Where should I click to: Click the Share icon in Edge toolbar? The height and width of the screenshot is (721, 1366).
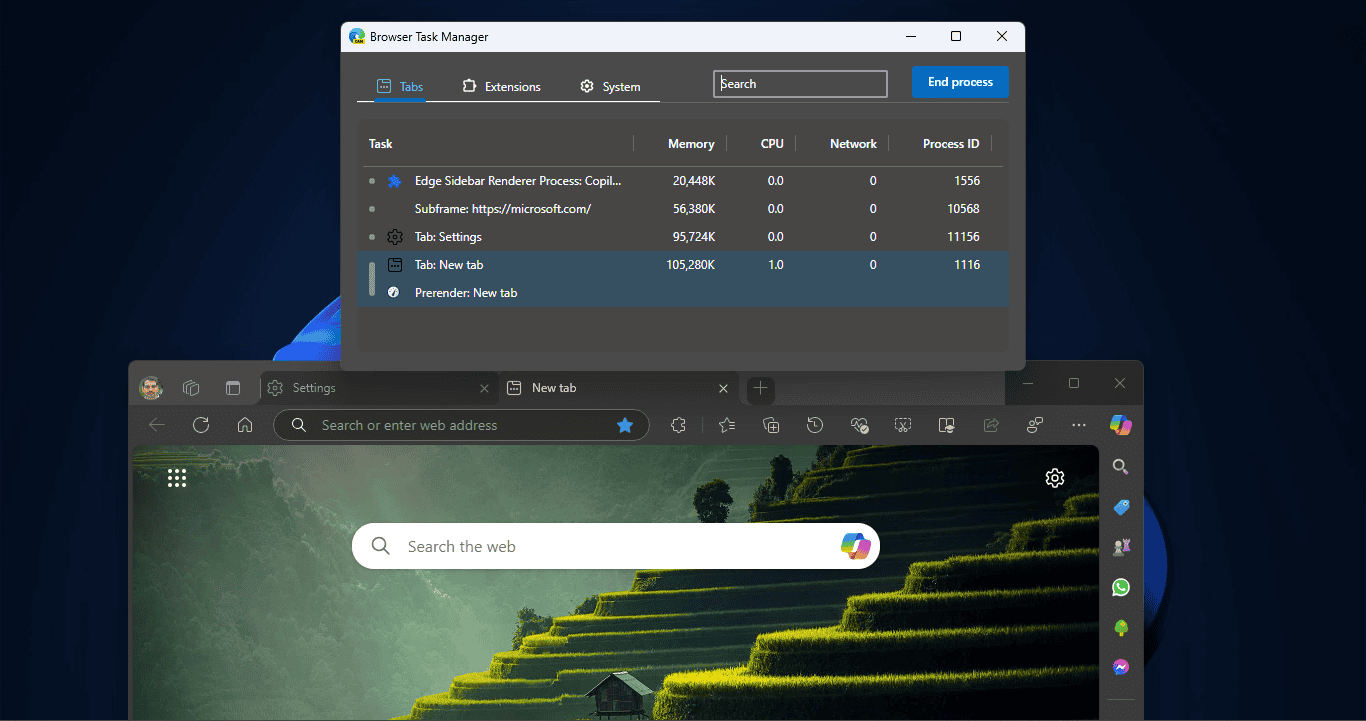tap(991, 425)
